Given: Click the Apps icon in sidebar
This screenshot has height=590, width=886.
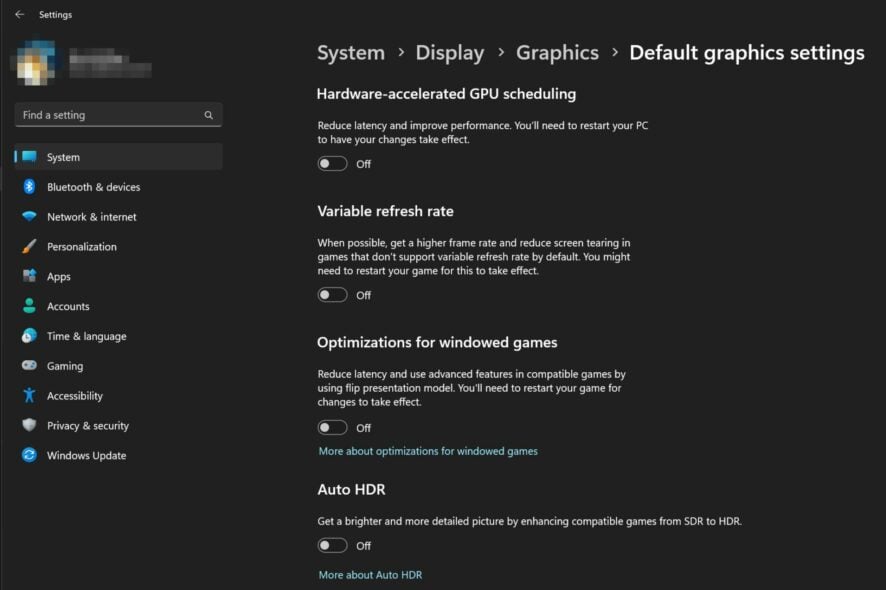Looking at the screenshot, I should (x=29, y=276).
